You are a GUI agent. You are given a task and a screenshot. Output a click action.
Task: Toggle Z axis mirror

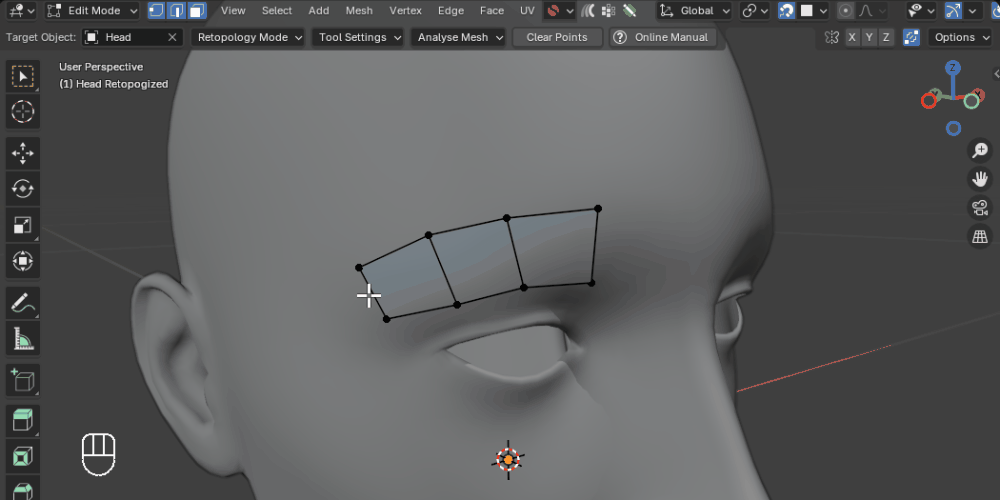[x=886, y=37]
